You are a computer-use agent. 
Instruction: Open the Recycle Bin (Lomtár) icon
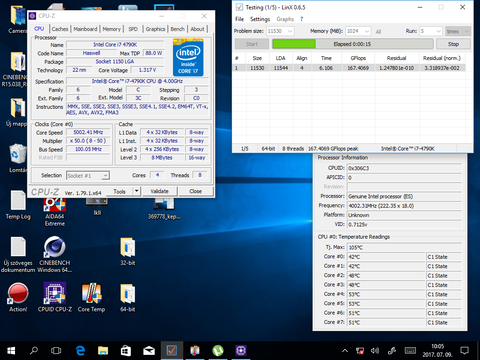pyautogui.click(x=17, y=158)
